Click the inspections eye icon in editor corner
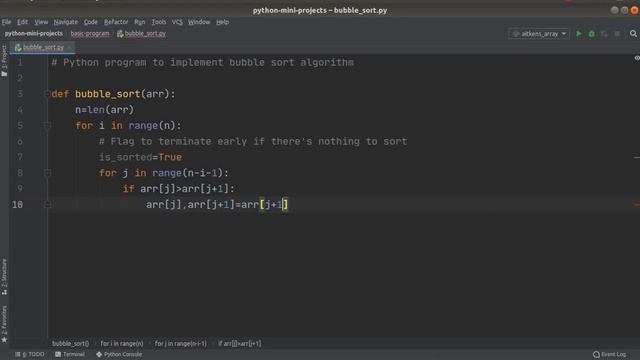This screenshot has height=360, width=640. click(x=637, y=58)
